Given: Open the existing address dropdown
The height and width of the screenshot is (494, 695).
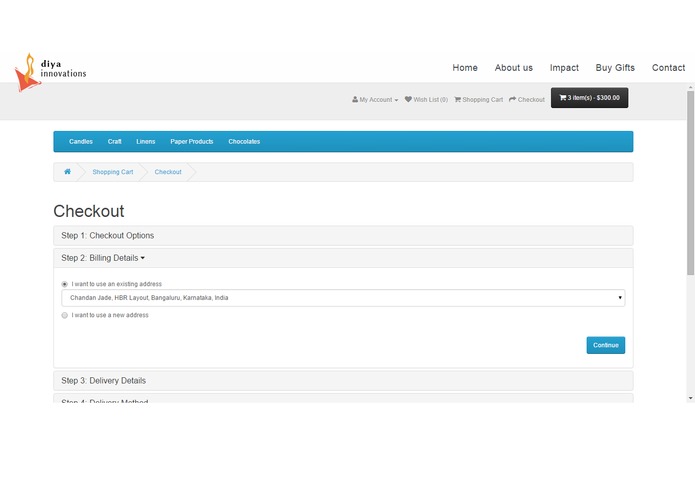Looking at the screenshot, I should point(343,298).
